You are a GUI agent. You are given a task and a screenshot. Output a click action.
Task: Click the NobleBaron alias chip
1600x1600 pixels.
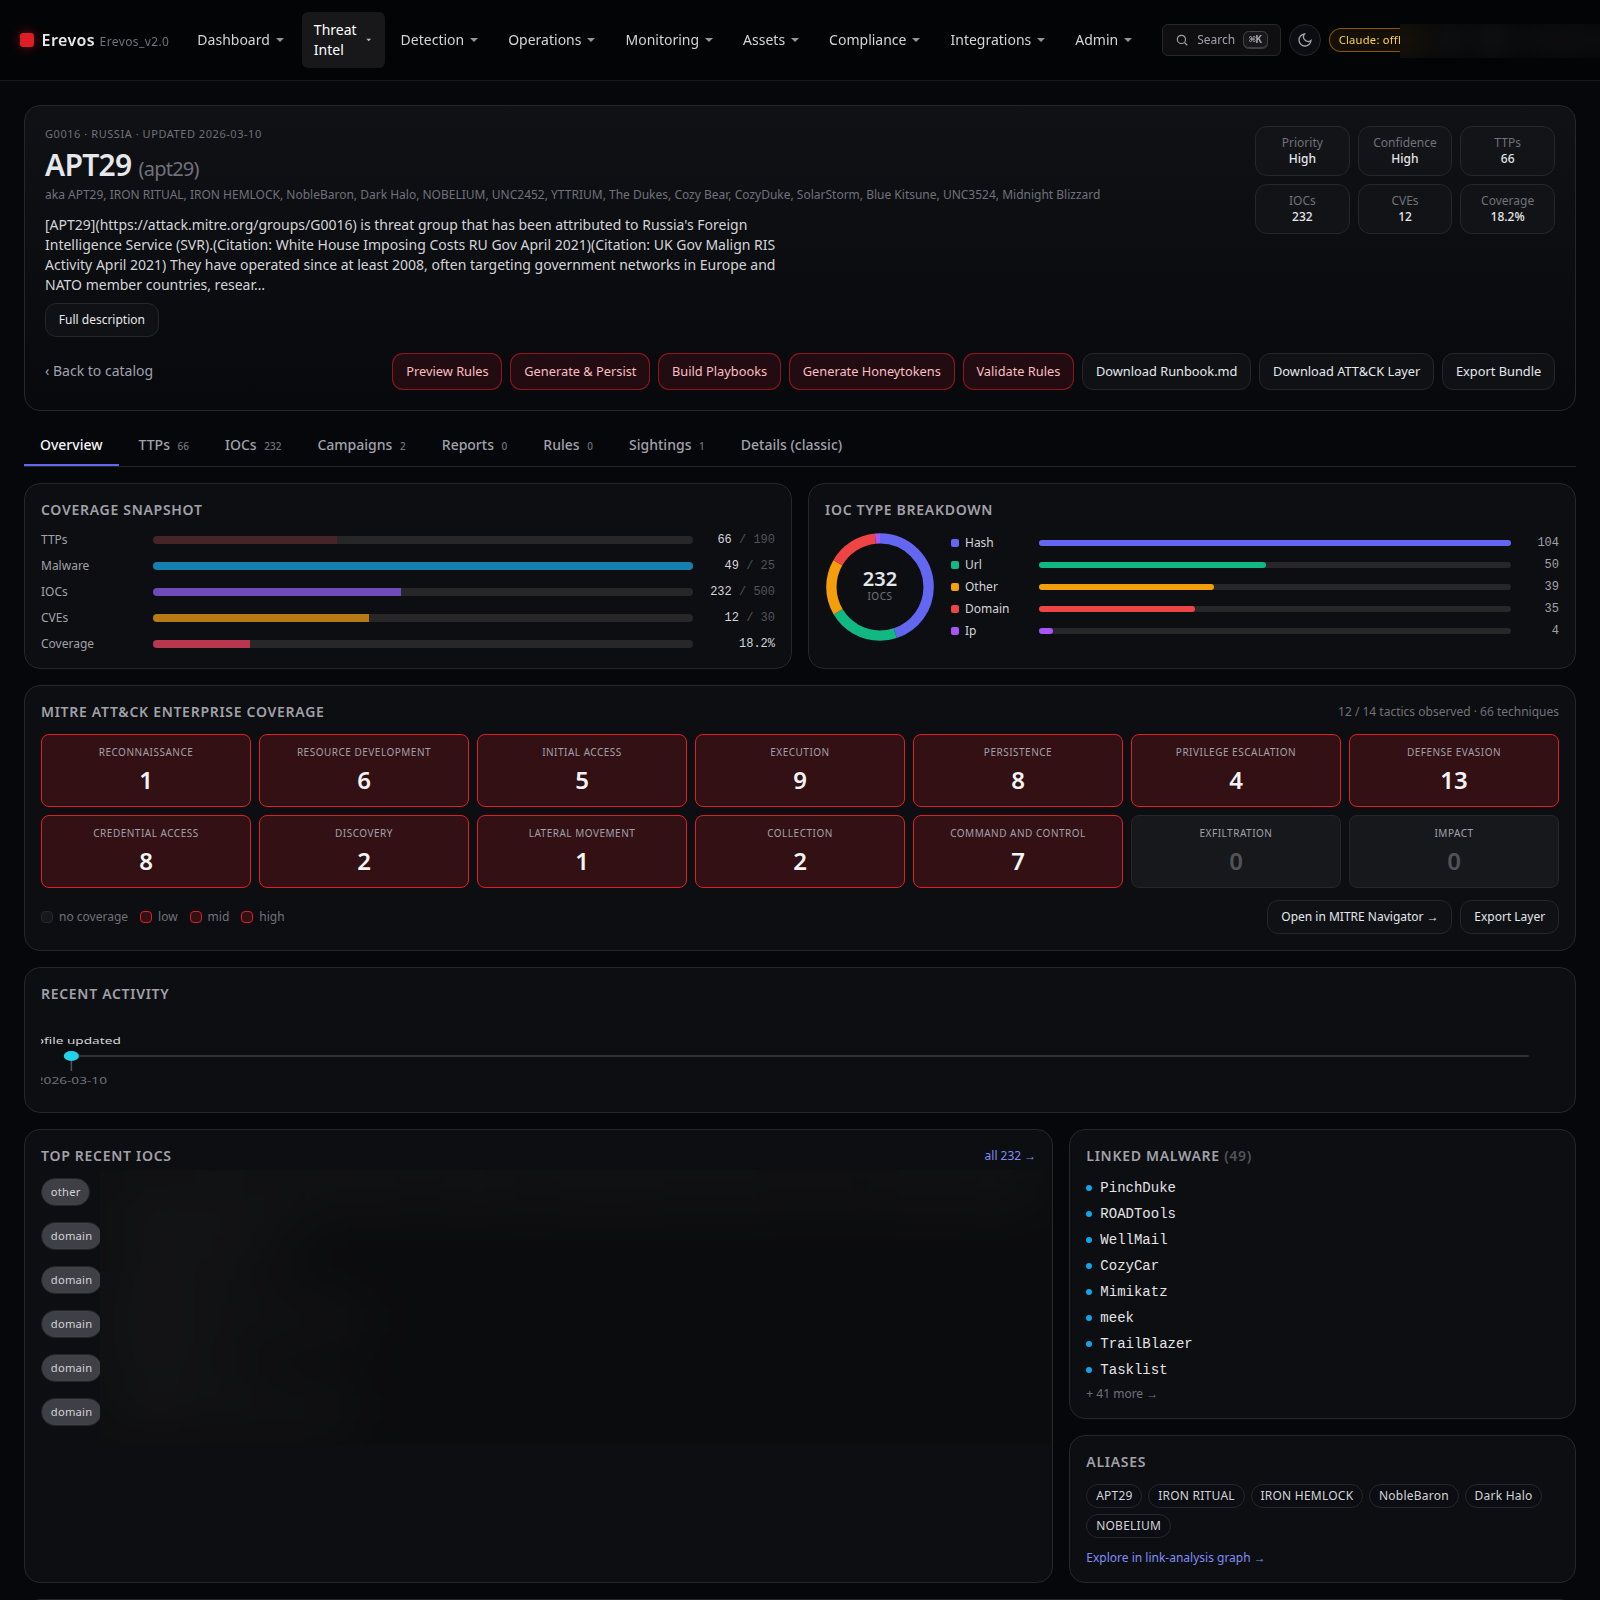pos(1413,1496)
